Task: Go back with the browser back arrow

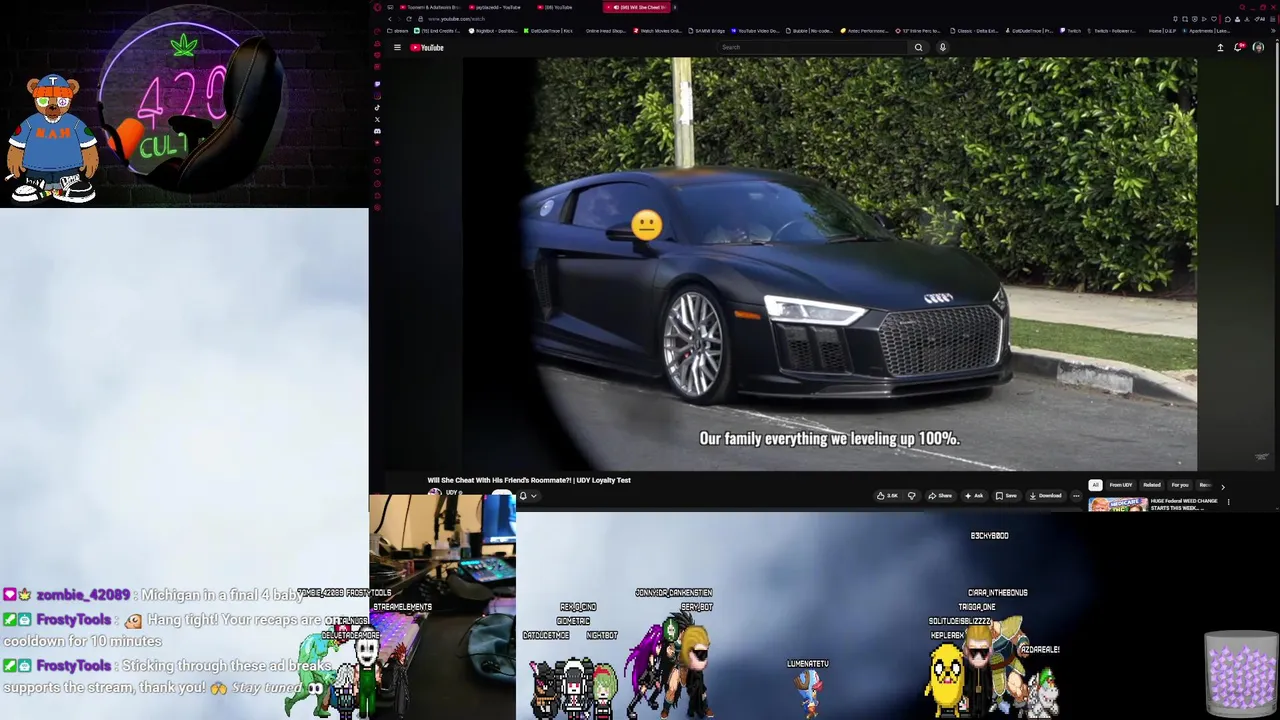Action: 390,19
